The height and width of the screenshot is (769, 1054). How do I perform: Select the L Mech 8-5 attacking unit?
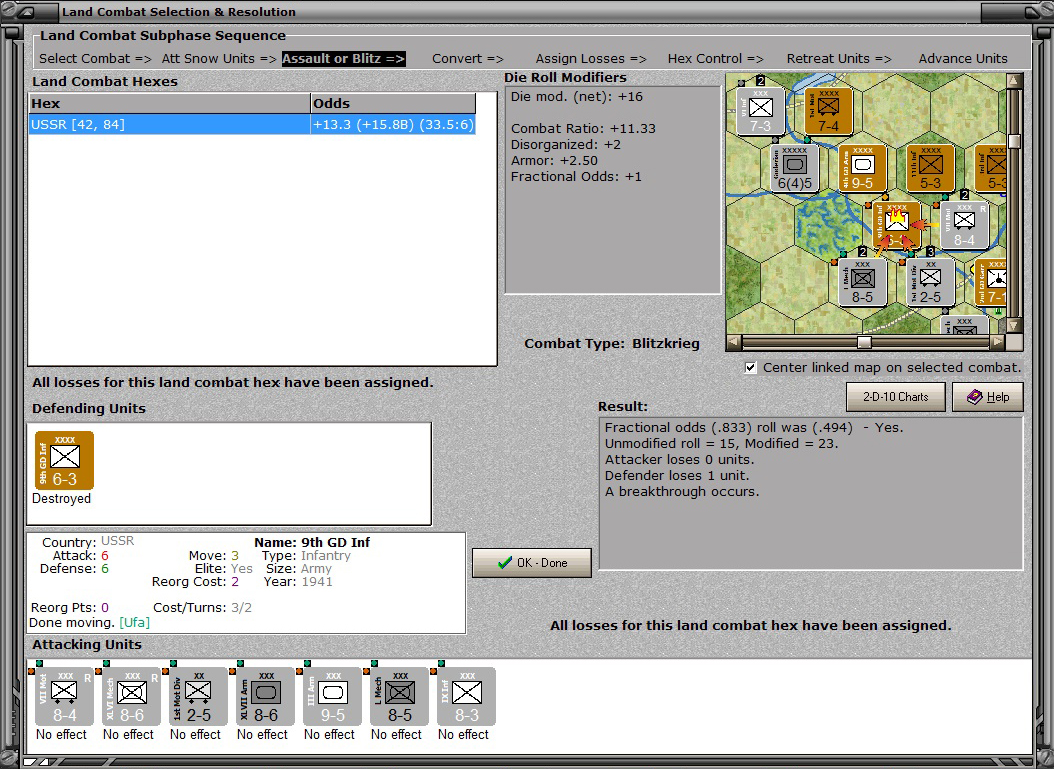coord(399,696)
